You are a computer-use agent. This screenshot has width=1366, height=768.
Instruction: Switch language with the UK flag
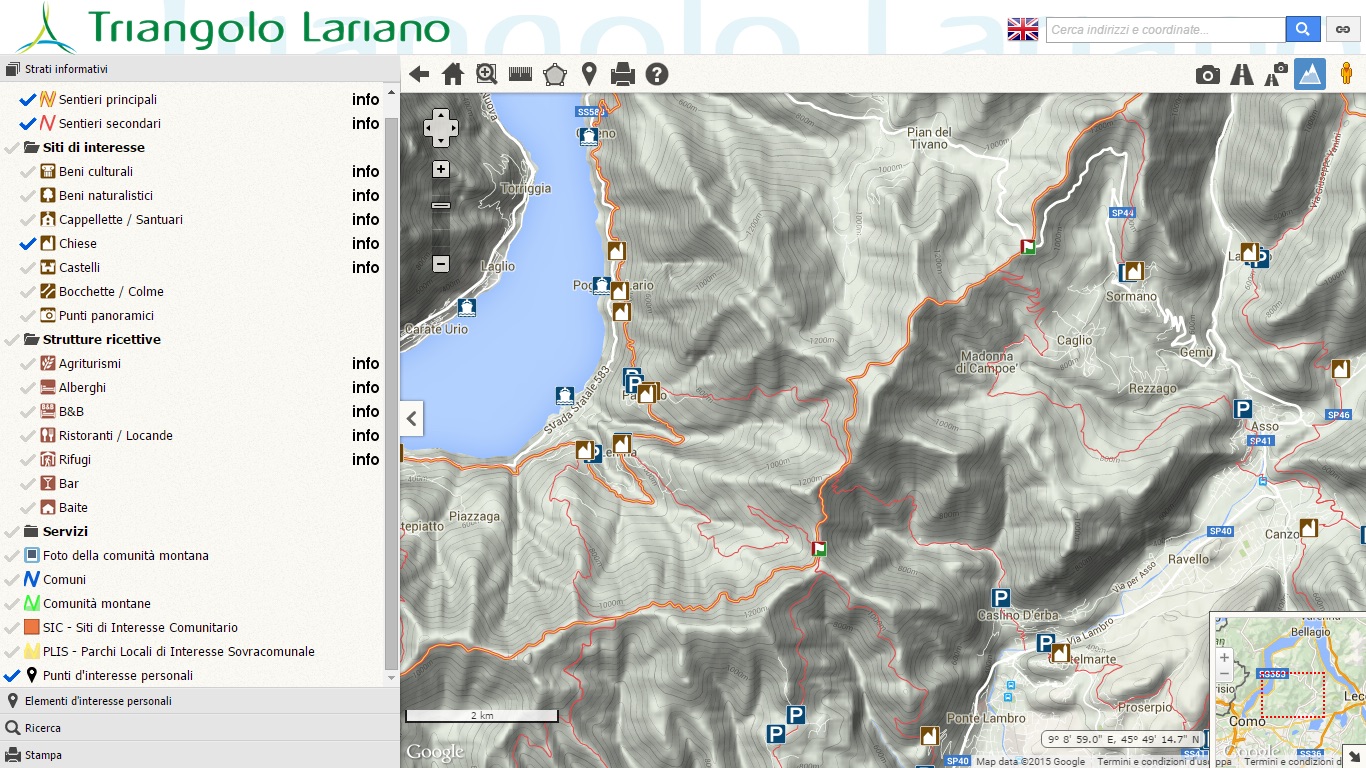point(1023,30)
